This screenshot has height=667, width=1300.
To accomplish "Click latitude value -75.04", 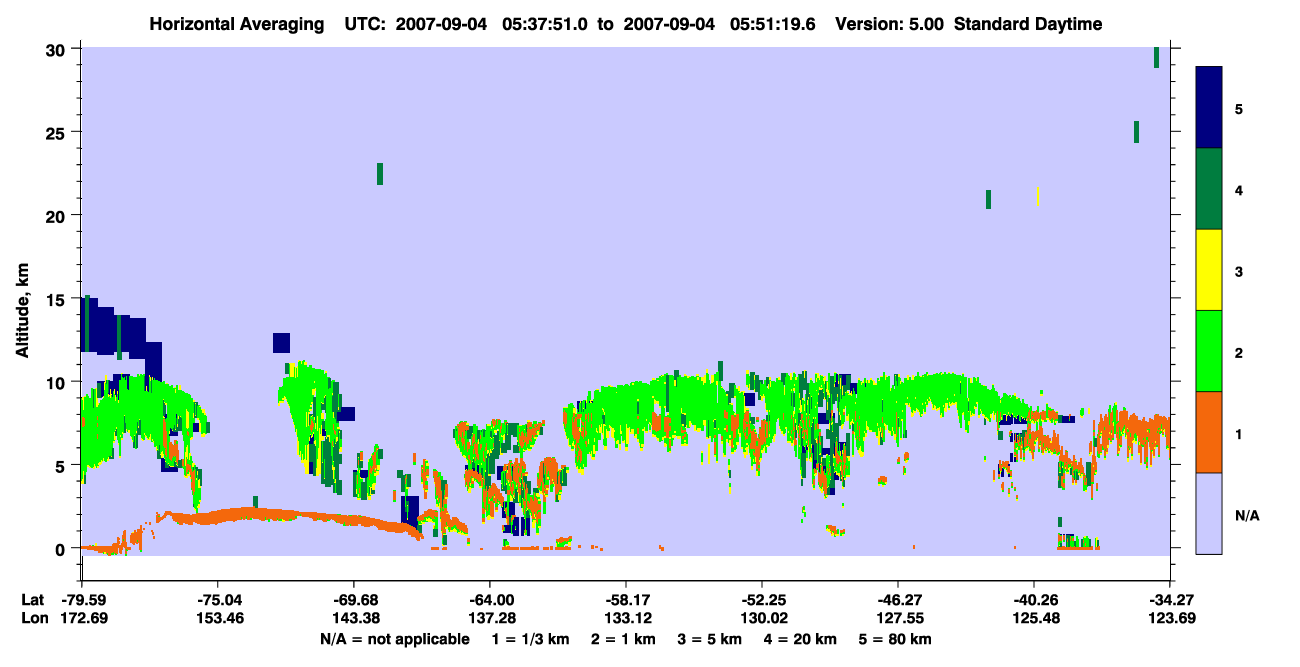I will pos(218,600).
